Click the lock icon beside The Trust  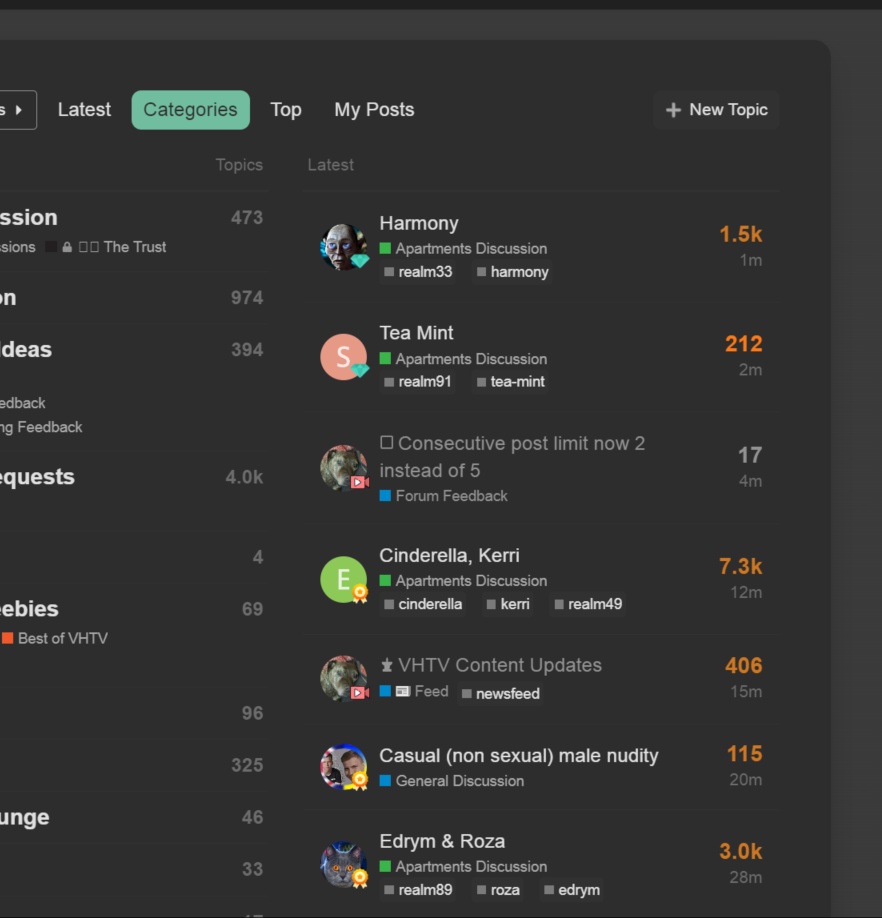click(x=67, y=247)
